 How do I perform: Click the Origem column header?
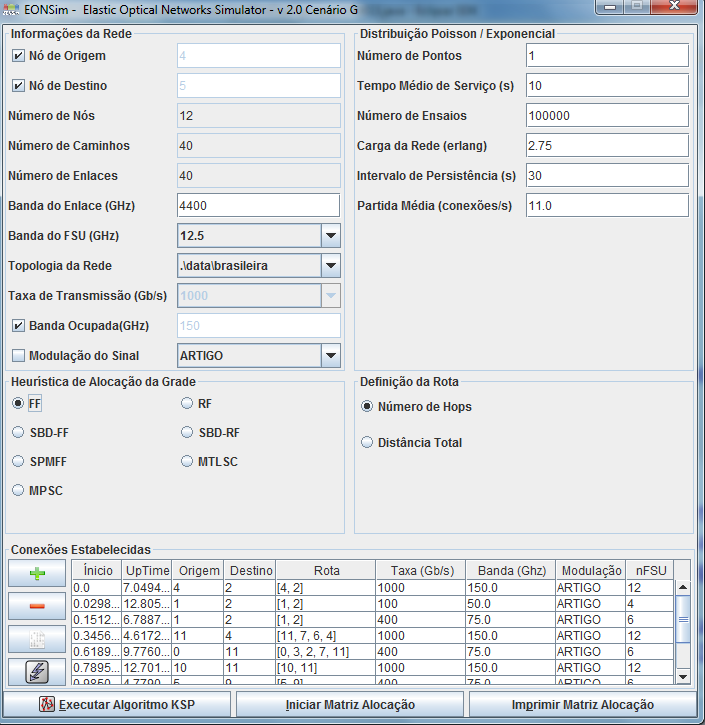(x=198, y=571)
